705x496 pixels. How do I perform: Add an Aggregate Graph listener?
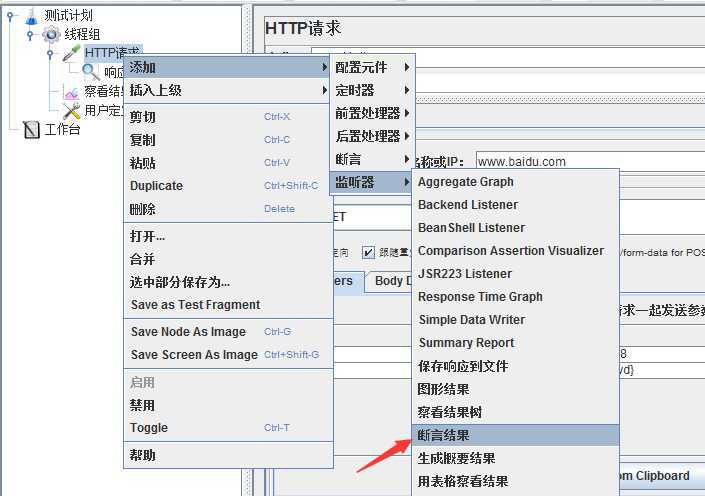click(x=515, y=182)
